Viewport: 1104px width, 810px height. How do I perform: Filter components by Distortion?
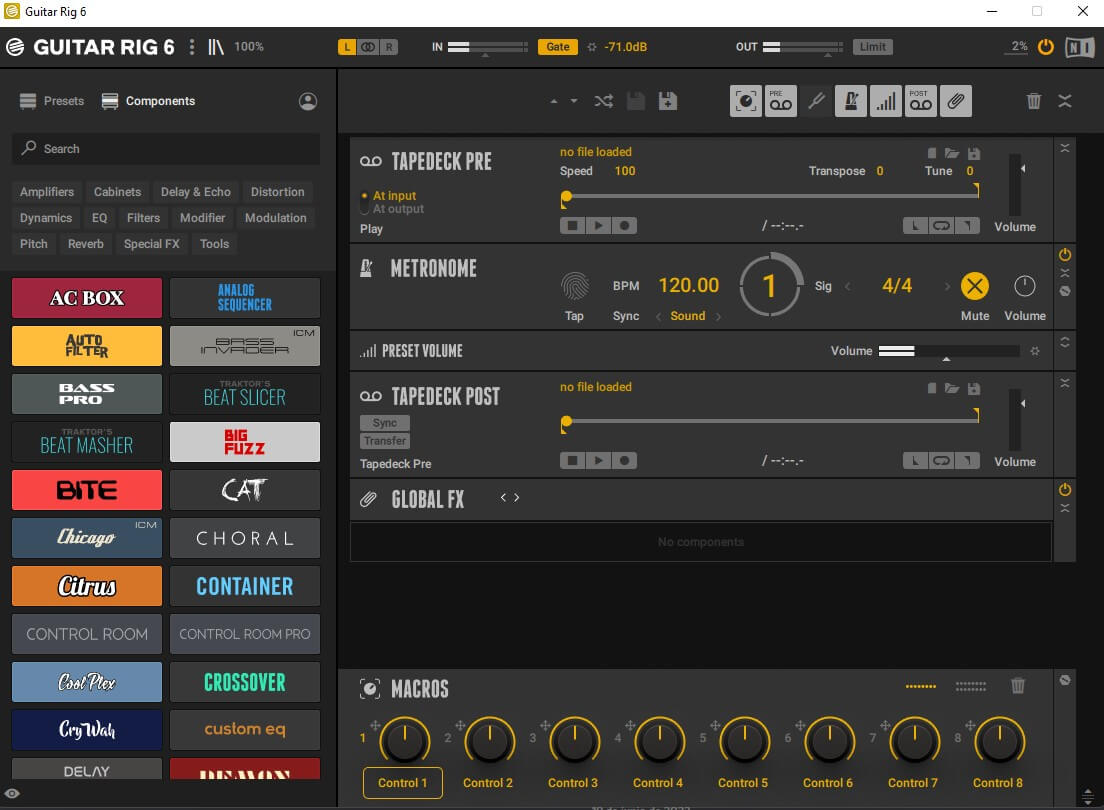point(277,192)
